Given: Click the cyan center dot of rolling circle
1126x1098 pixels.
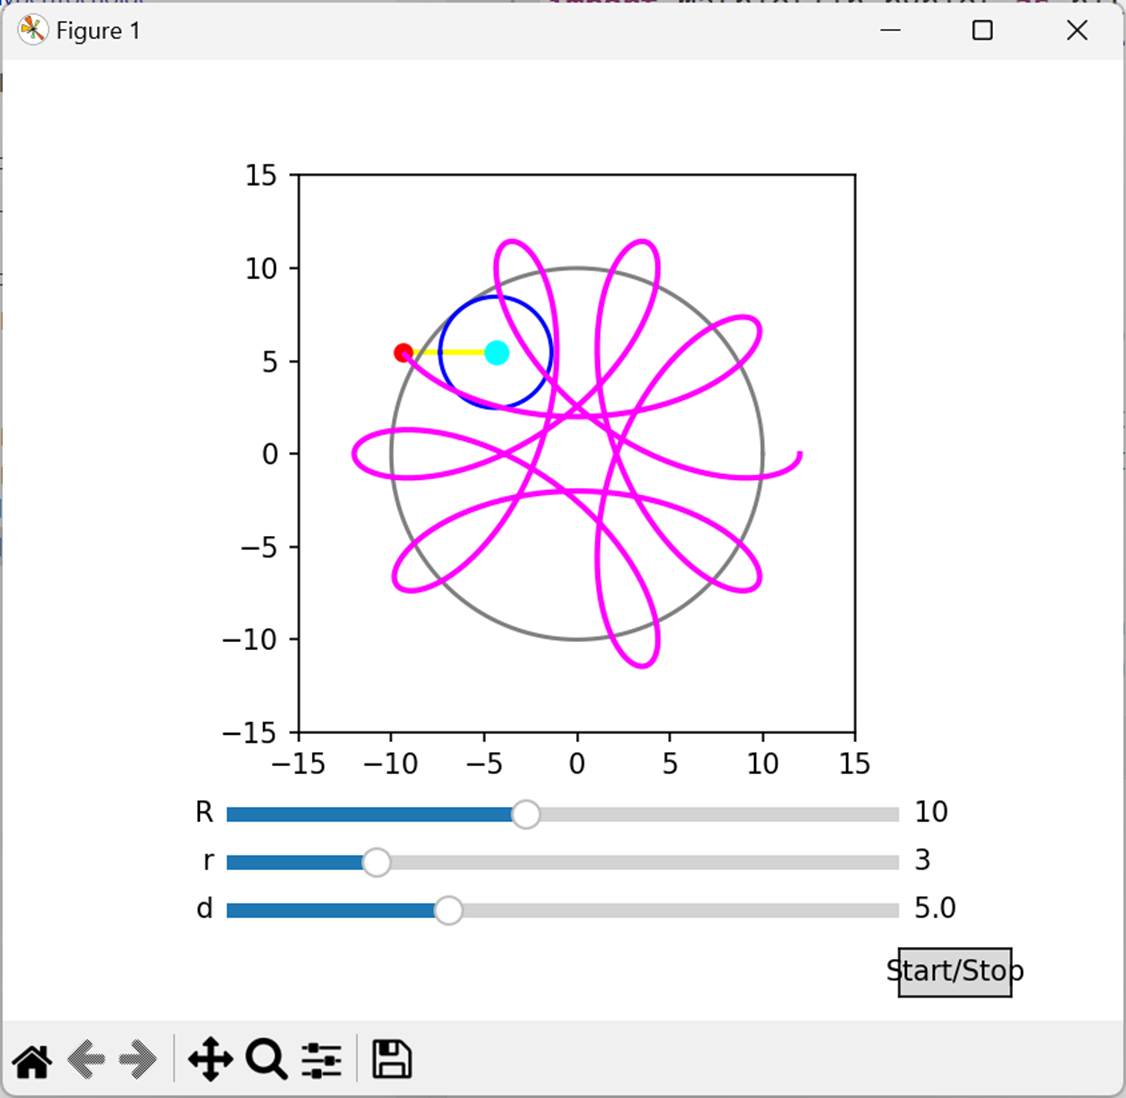Looking at the screenshot, I should pos(497,352).
